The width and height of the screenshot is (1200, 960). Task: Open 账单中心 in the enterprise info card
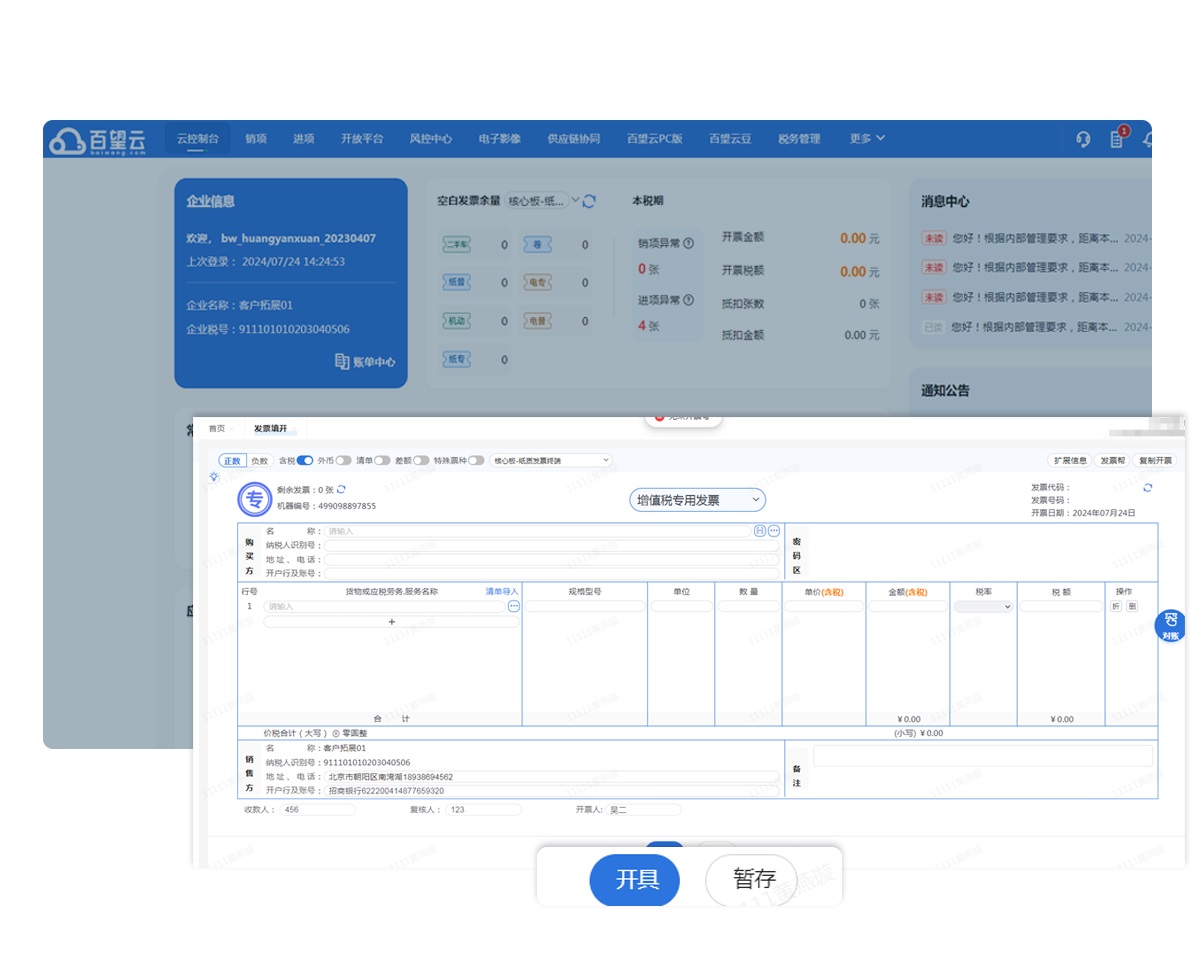tap(365, 362)
